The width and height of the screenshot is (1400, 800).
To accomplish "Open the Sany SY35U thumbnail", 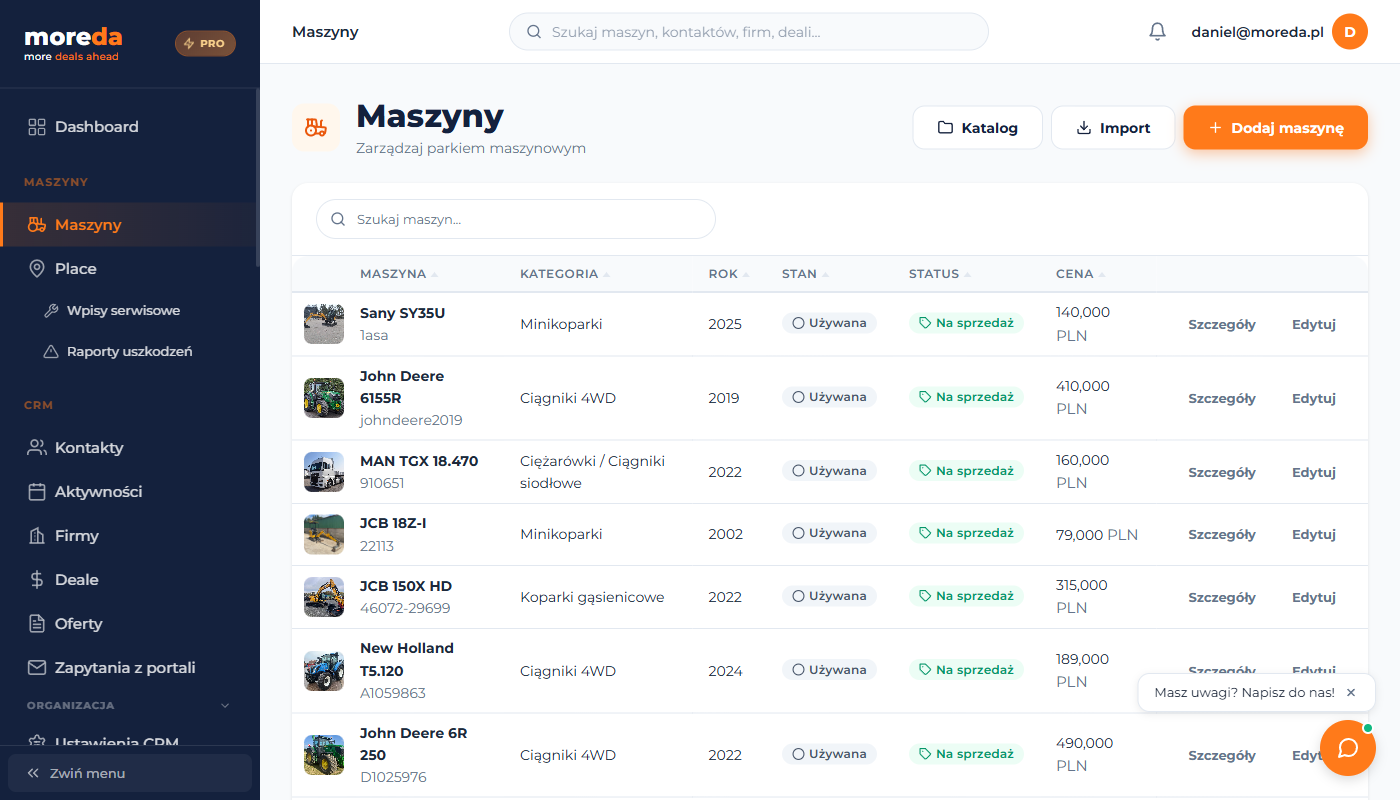I will pos(324,324).
